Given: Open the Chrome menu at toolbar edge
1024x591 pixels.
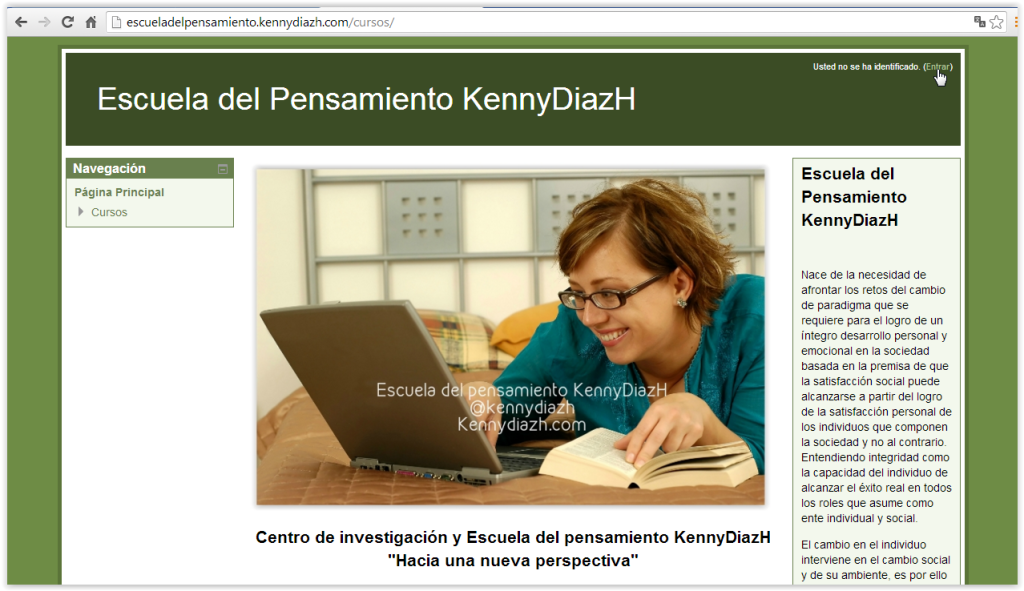Looking at the screenshot, I should [1018, 22].
